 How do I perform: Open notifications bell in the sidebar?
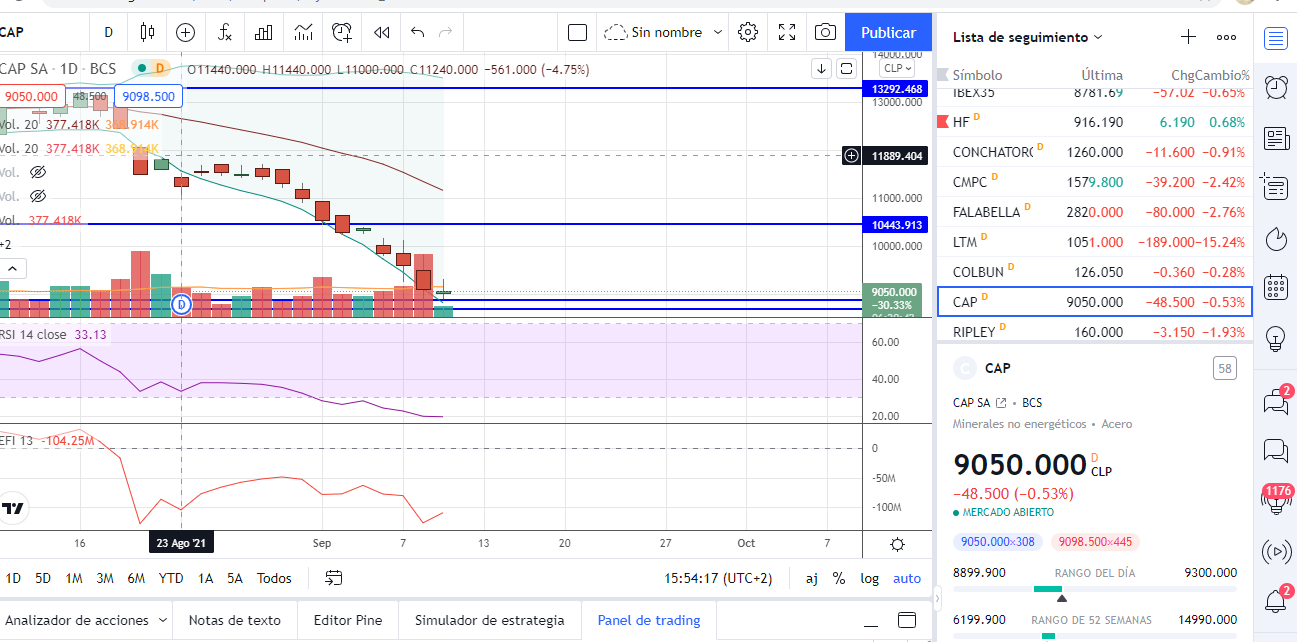[x=1276, y=600]
